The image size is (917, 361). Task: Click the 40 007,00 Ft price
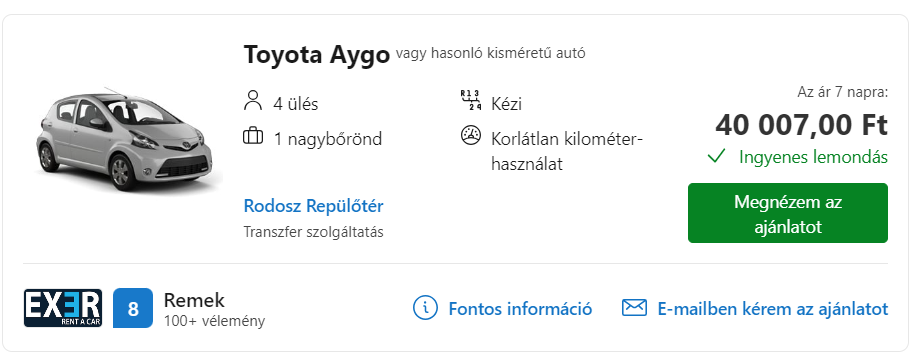[x=801, y=125]
